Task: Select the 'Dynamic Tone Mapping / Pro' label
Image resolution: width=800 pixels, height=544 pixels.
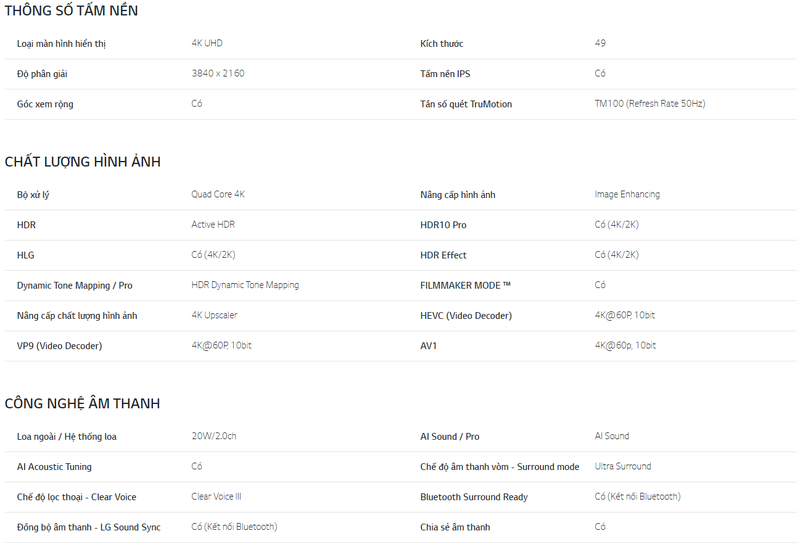Action: pos(74,286)
